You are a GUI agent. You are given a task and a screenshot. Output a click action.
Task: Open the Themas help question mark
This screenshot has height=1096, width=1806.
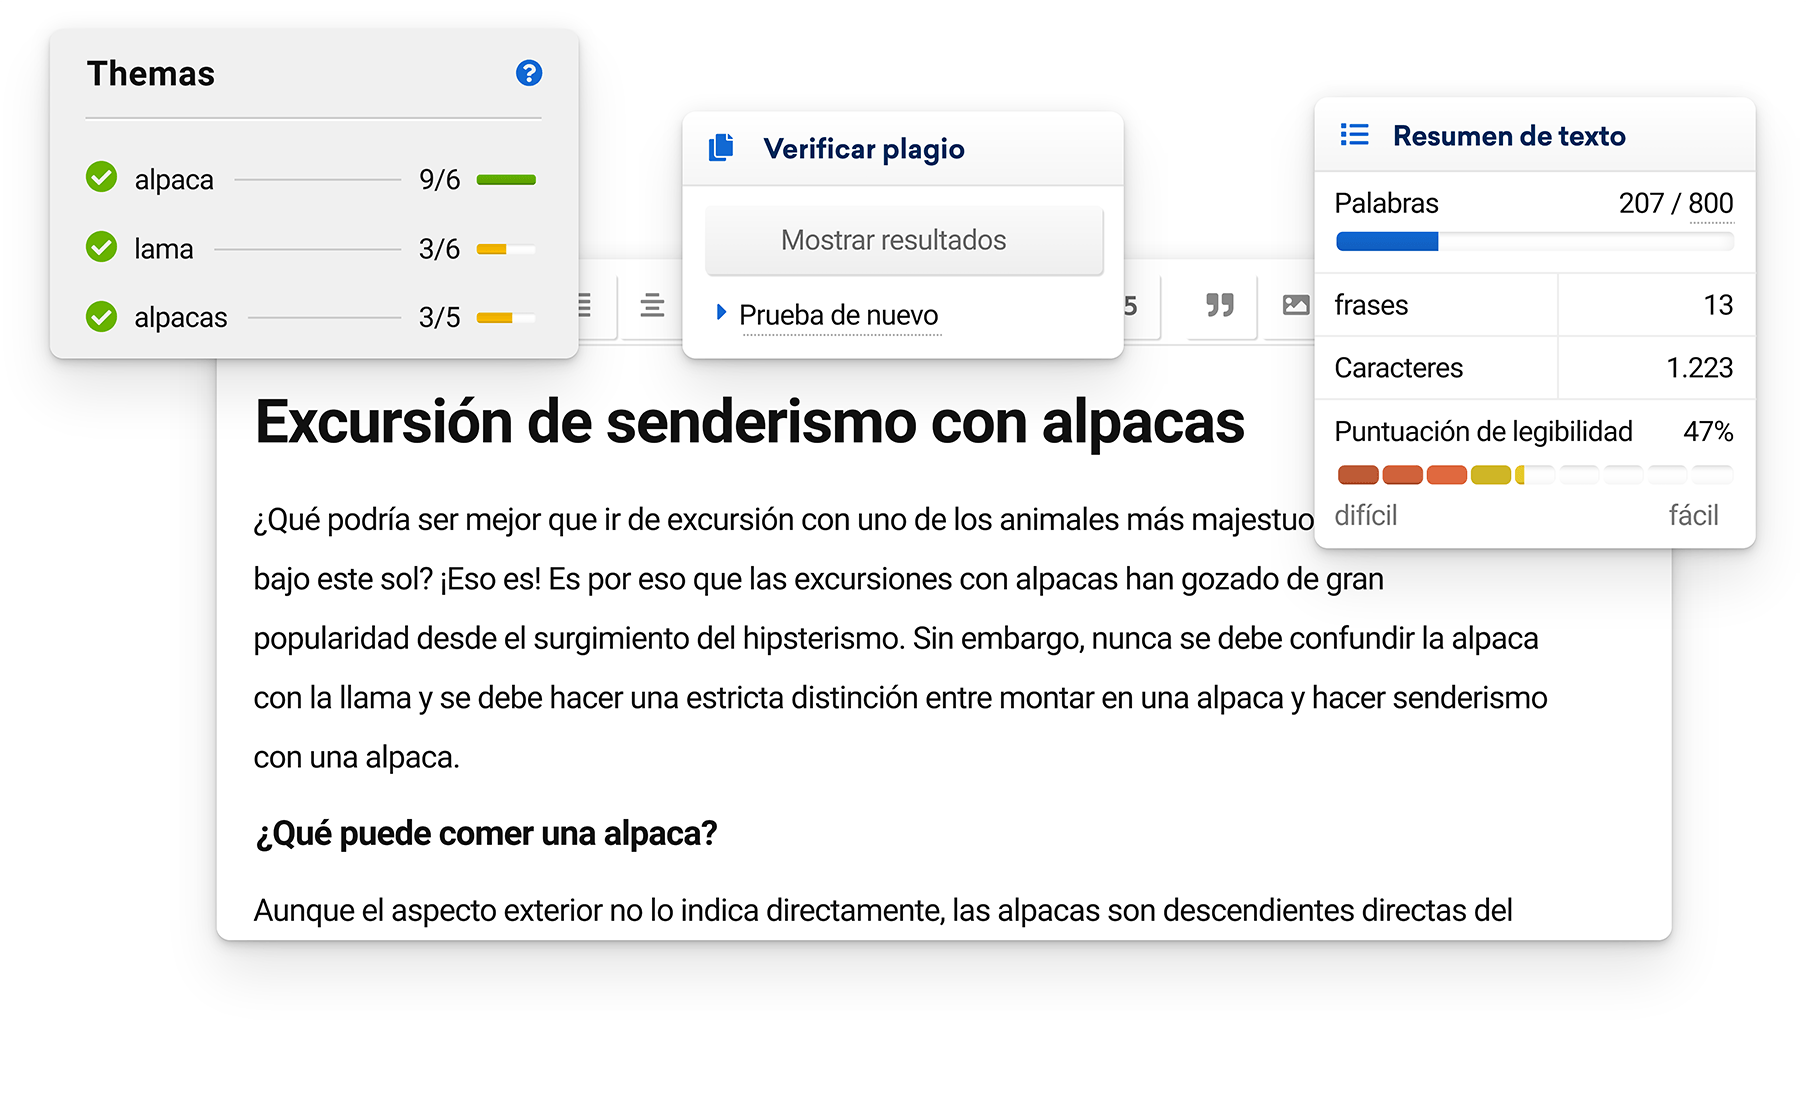coord(529,73)
